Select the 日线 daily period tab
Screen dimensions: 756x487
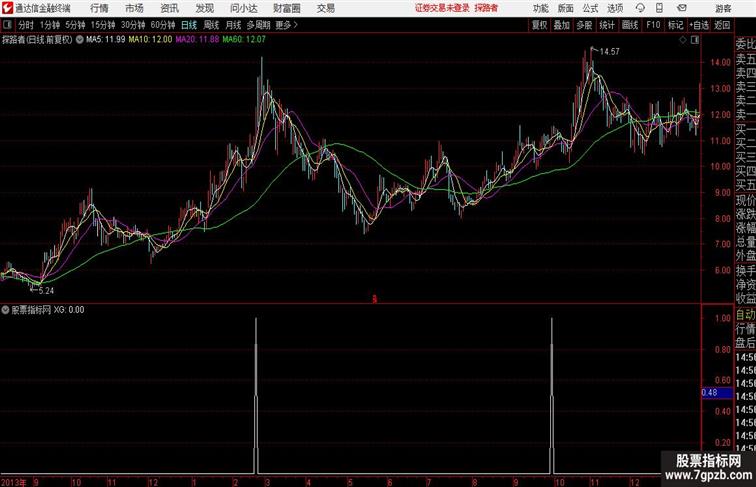pyautogui.click(x=189, y=25)
